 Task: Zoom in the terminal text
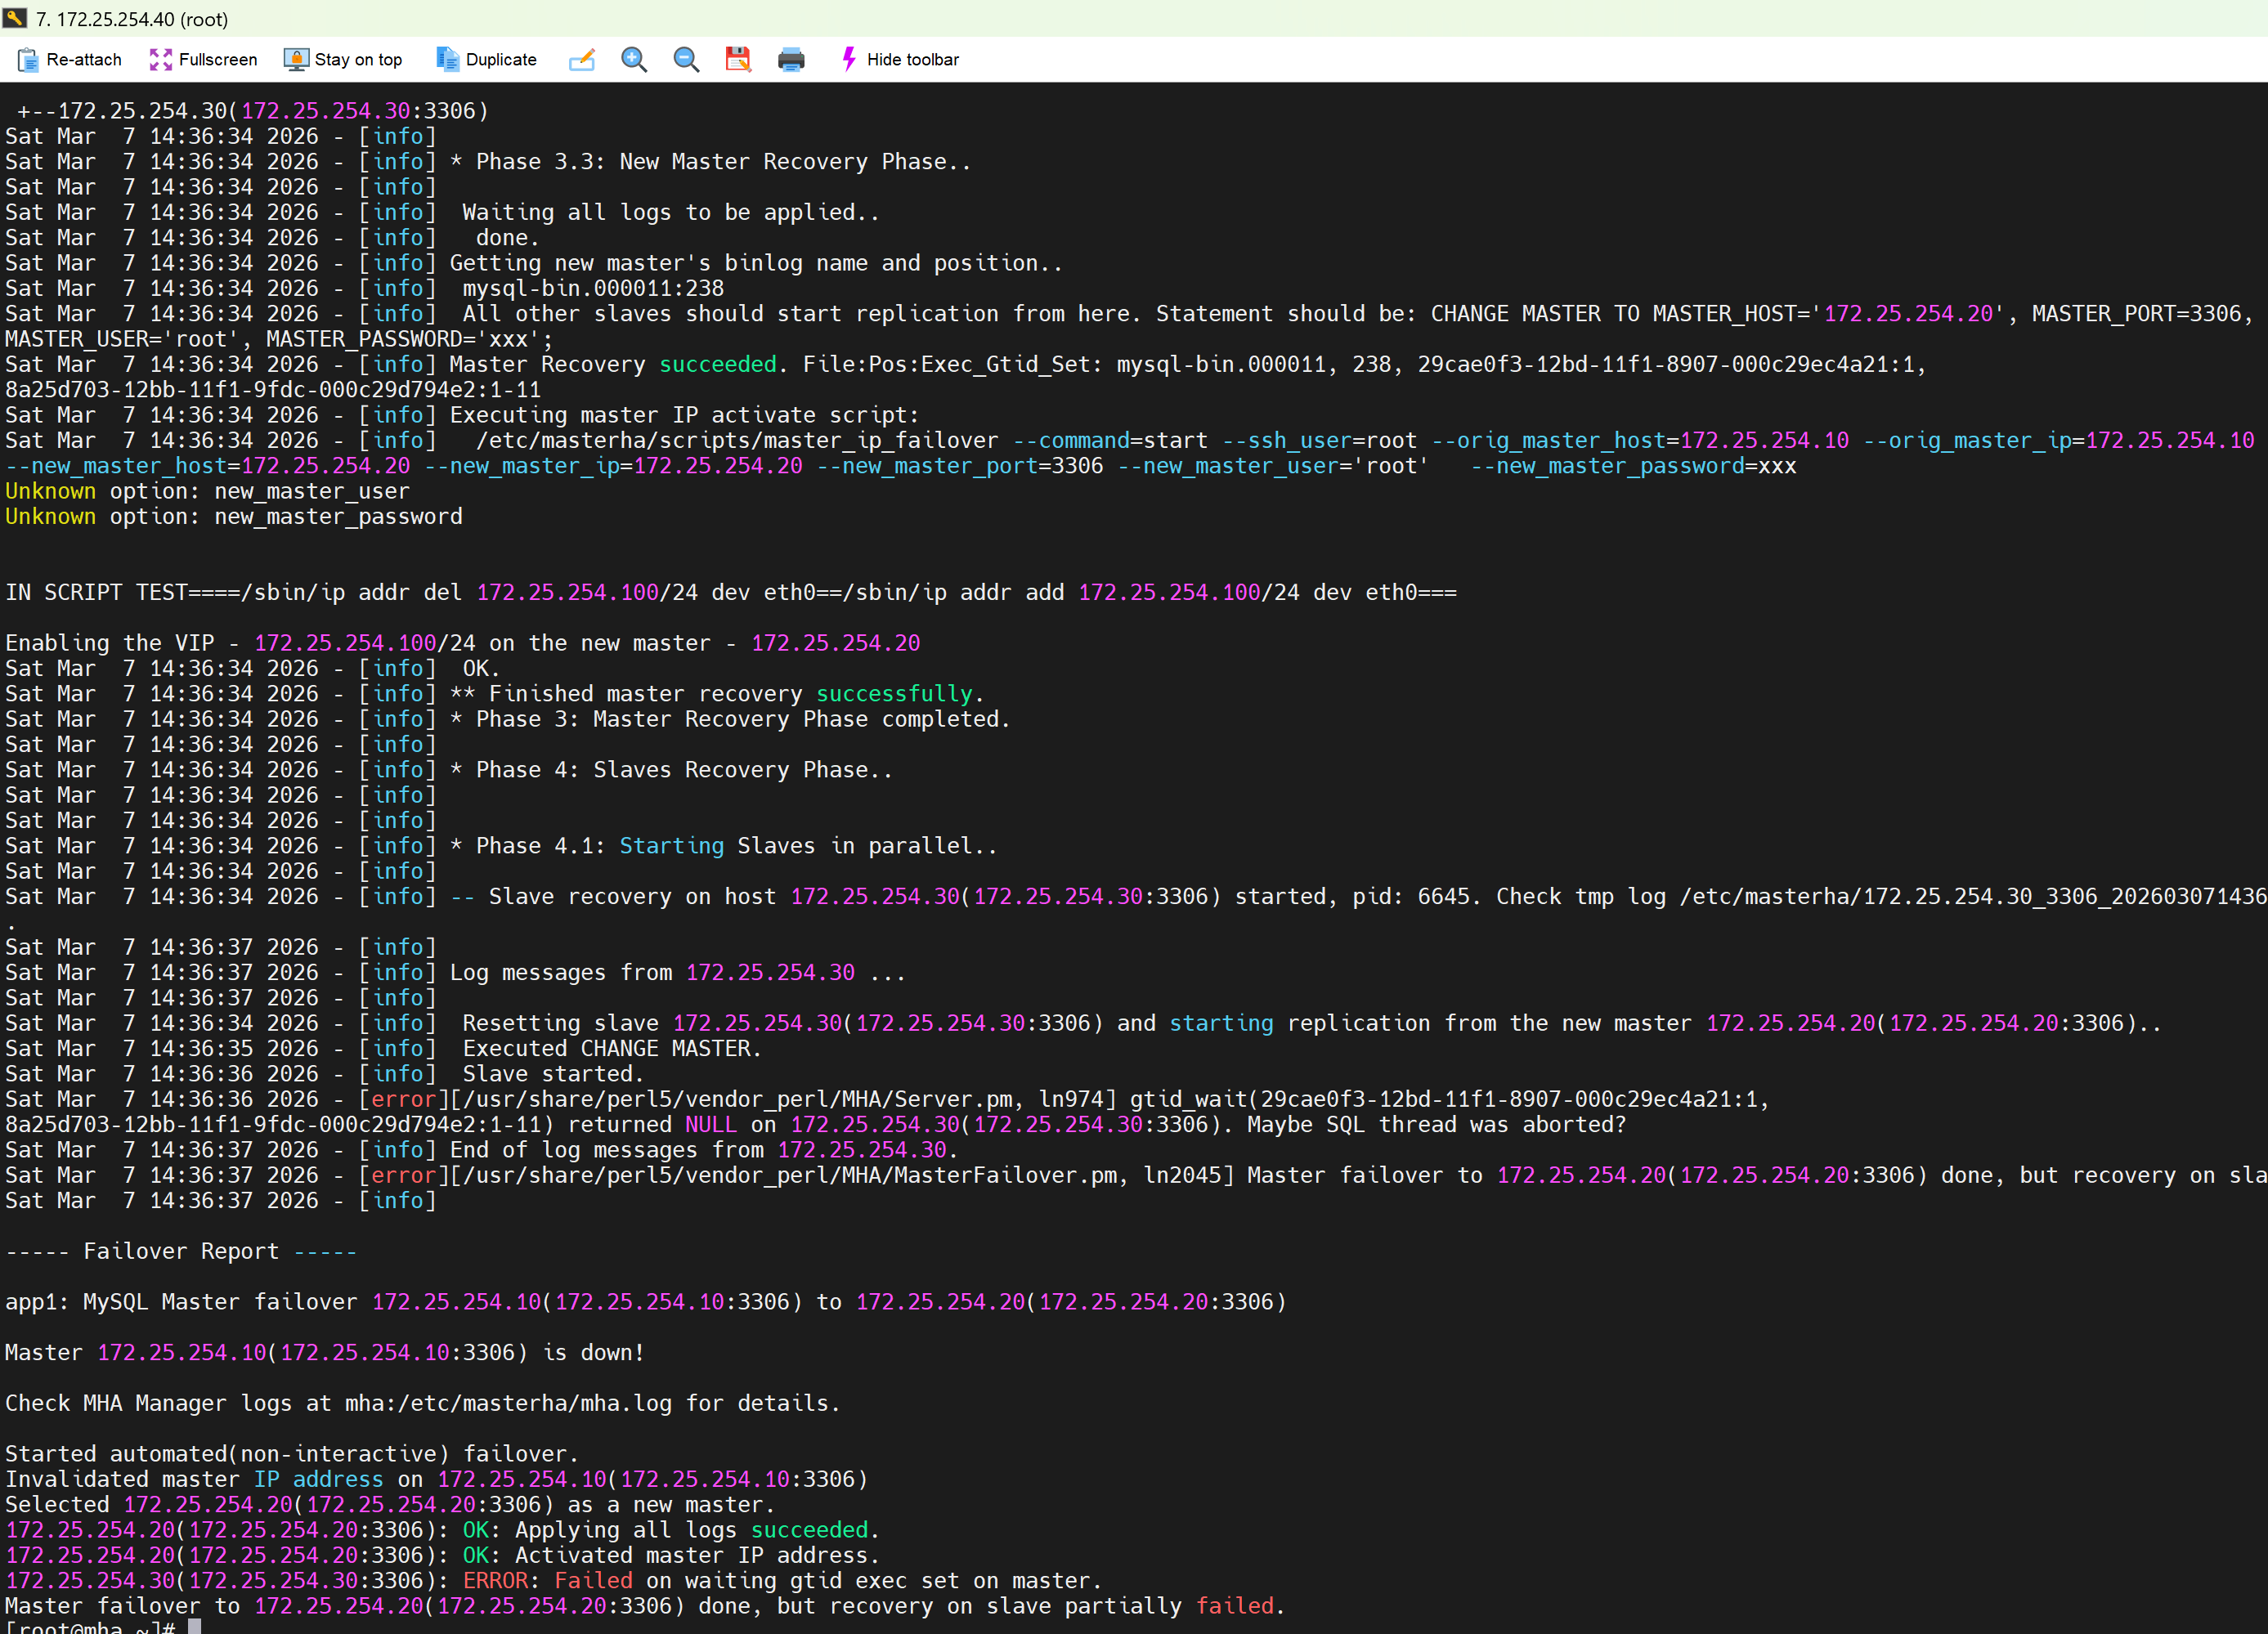(x=634, y=60)
